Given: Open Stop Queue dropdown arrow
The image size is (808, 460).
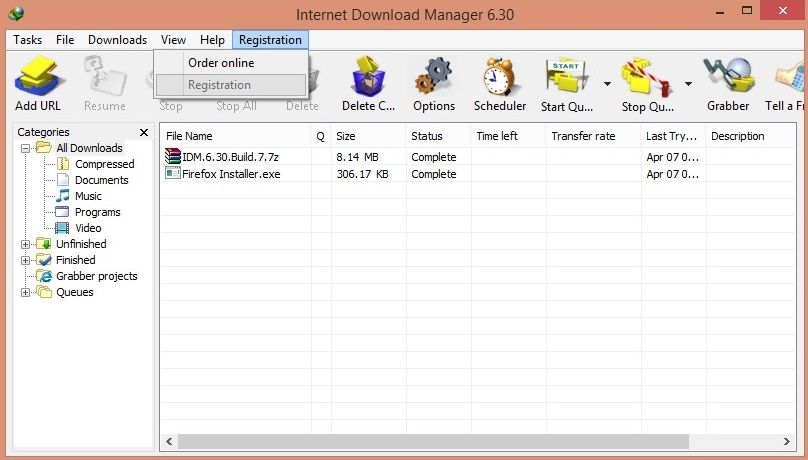Looking at the screenshot, I should point(688,83).
